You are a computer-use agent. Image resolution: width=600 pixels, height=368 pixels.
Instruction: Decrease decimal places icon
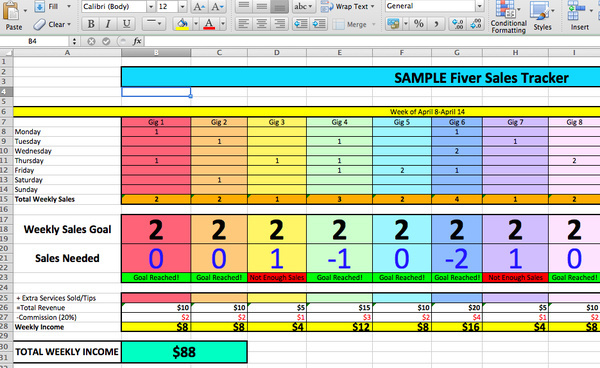click(x=476, y=24)
